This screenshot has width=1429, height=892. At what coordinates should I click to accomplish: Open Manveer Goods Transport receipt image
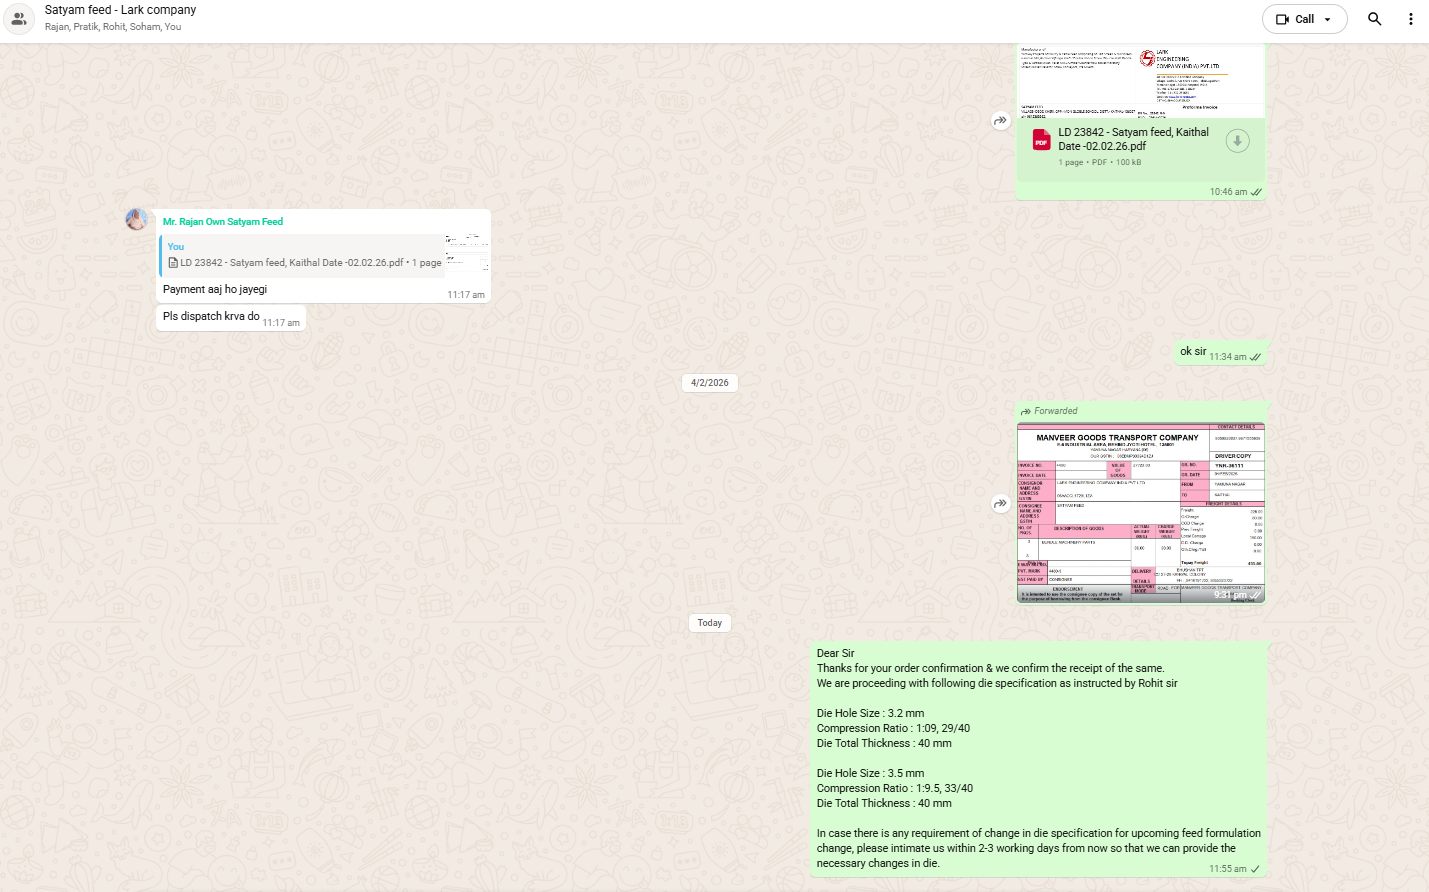[1140, 512]
